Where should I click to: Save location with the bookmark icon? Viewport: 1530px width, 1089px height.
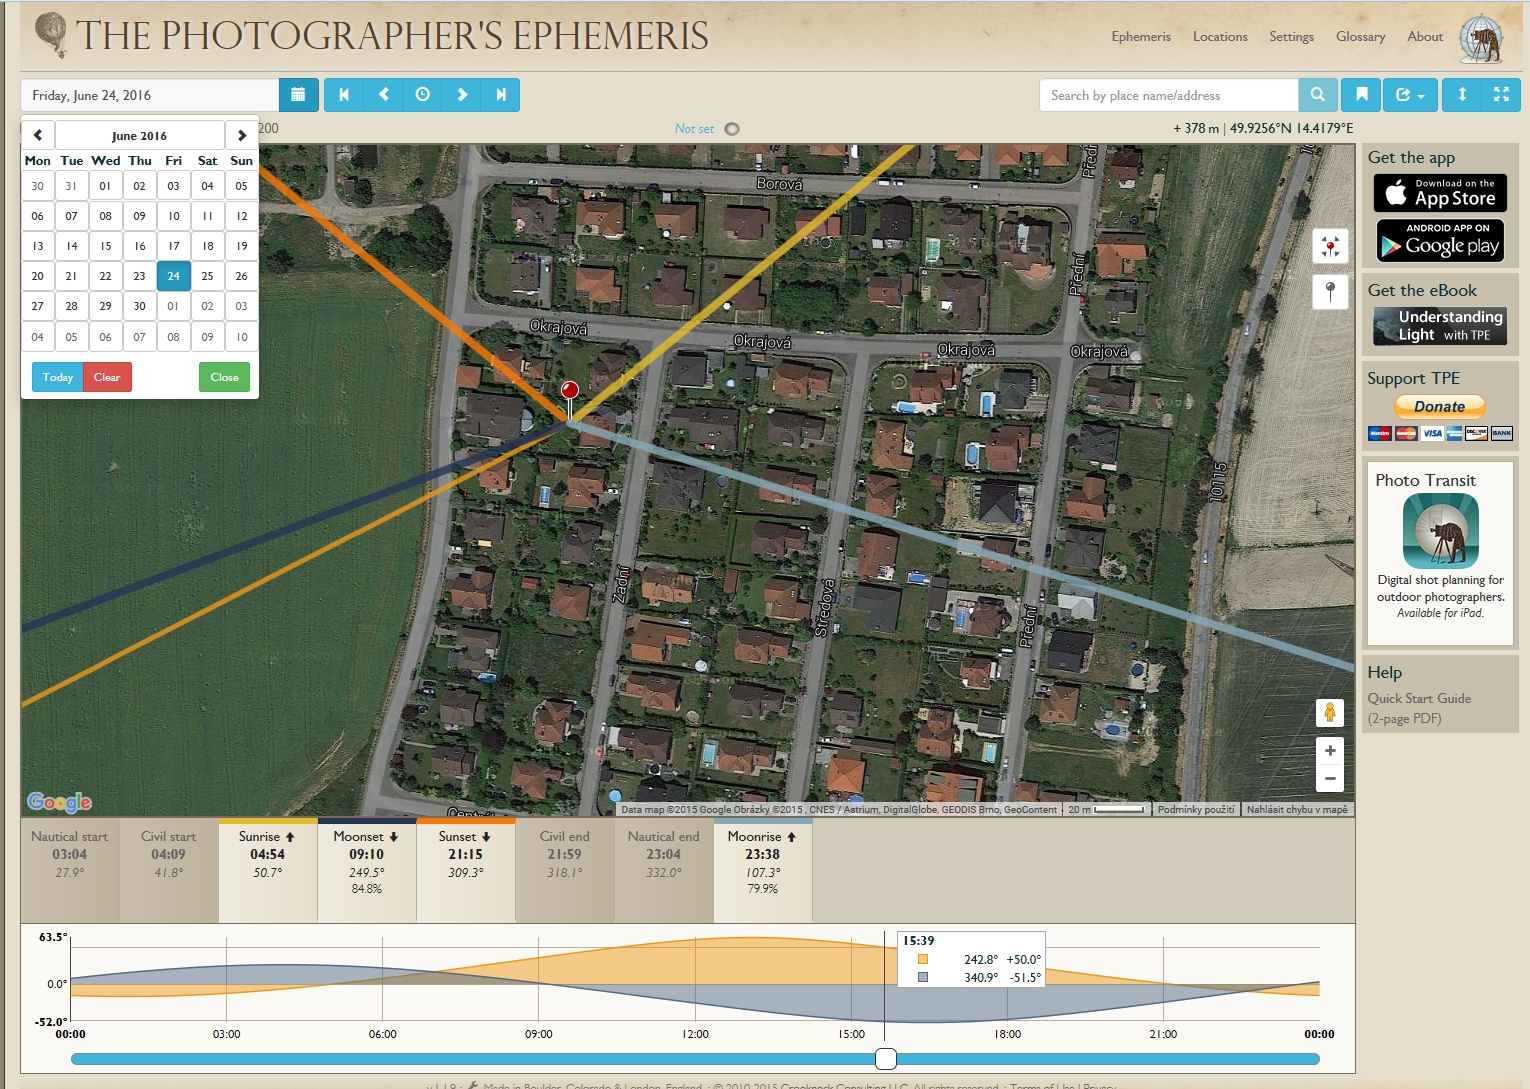(1361, 95)
